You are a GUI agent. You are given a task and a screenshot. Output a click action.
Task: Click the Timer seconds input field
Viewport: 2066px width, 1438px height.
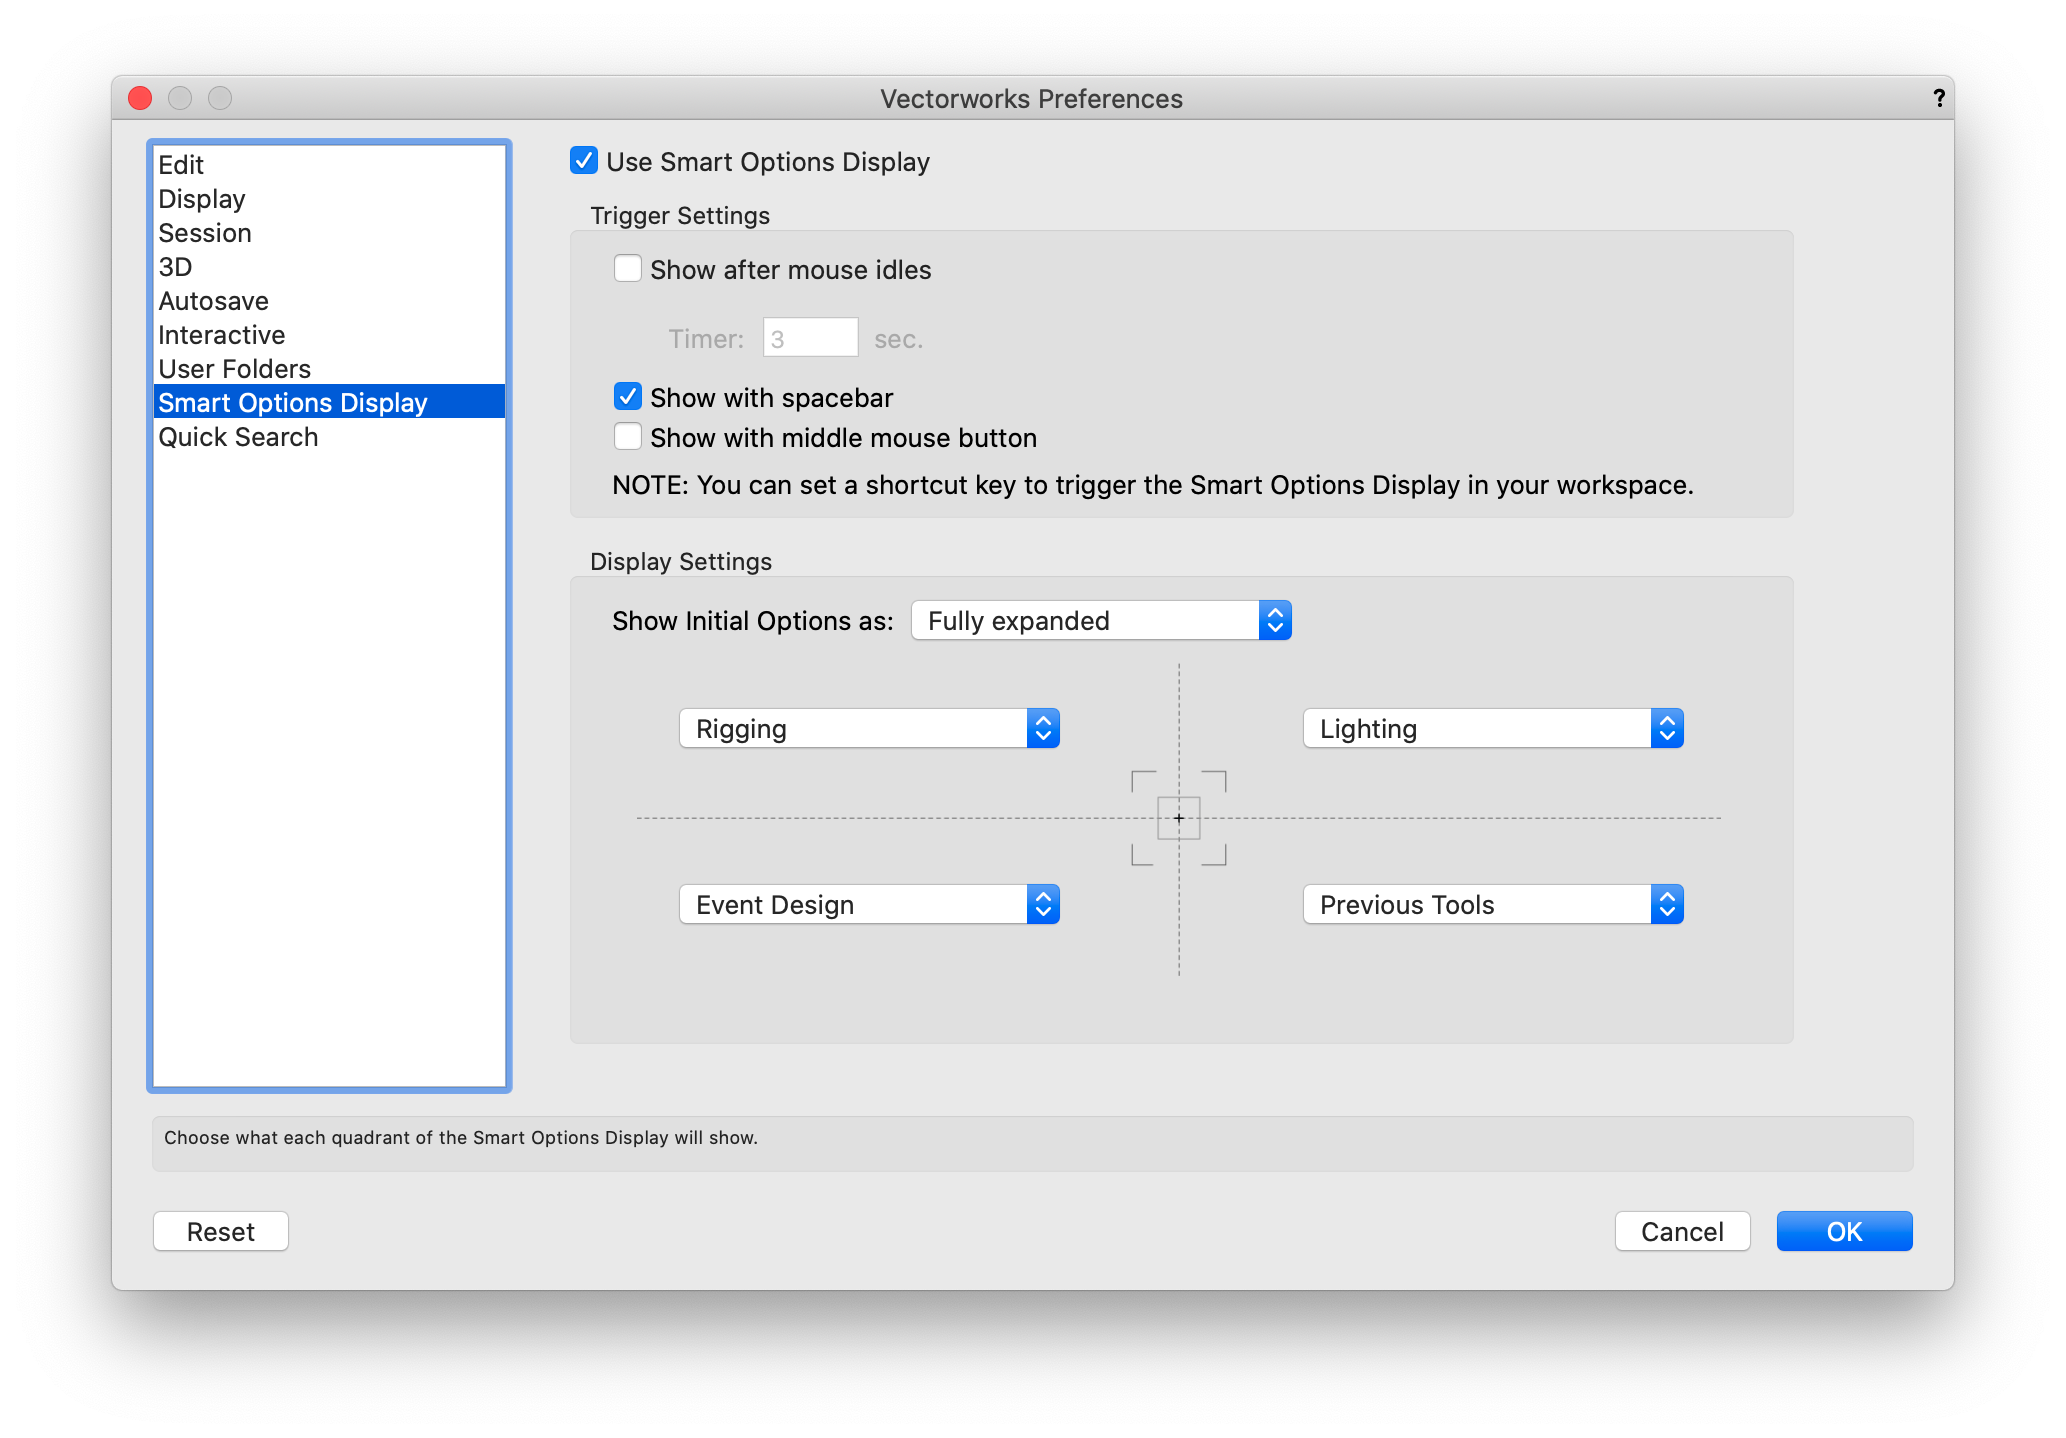[x=810, y=338]
